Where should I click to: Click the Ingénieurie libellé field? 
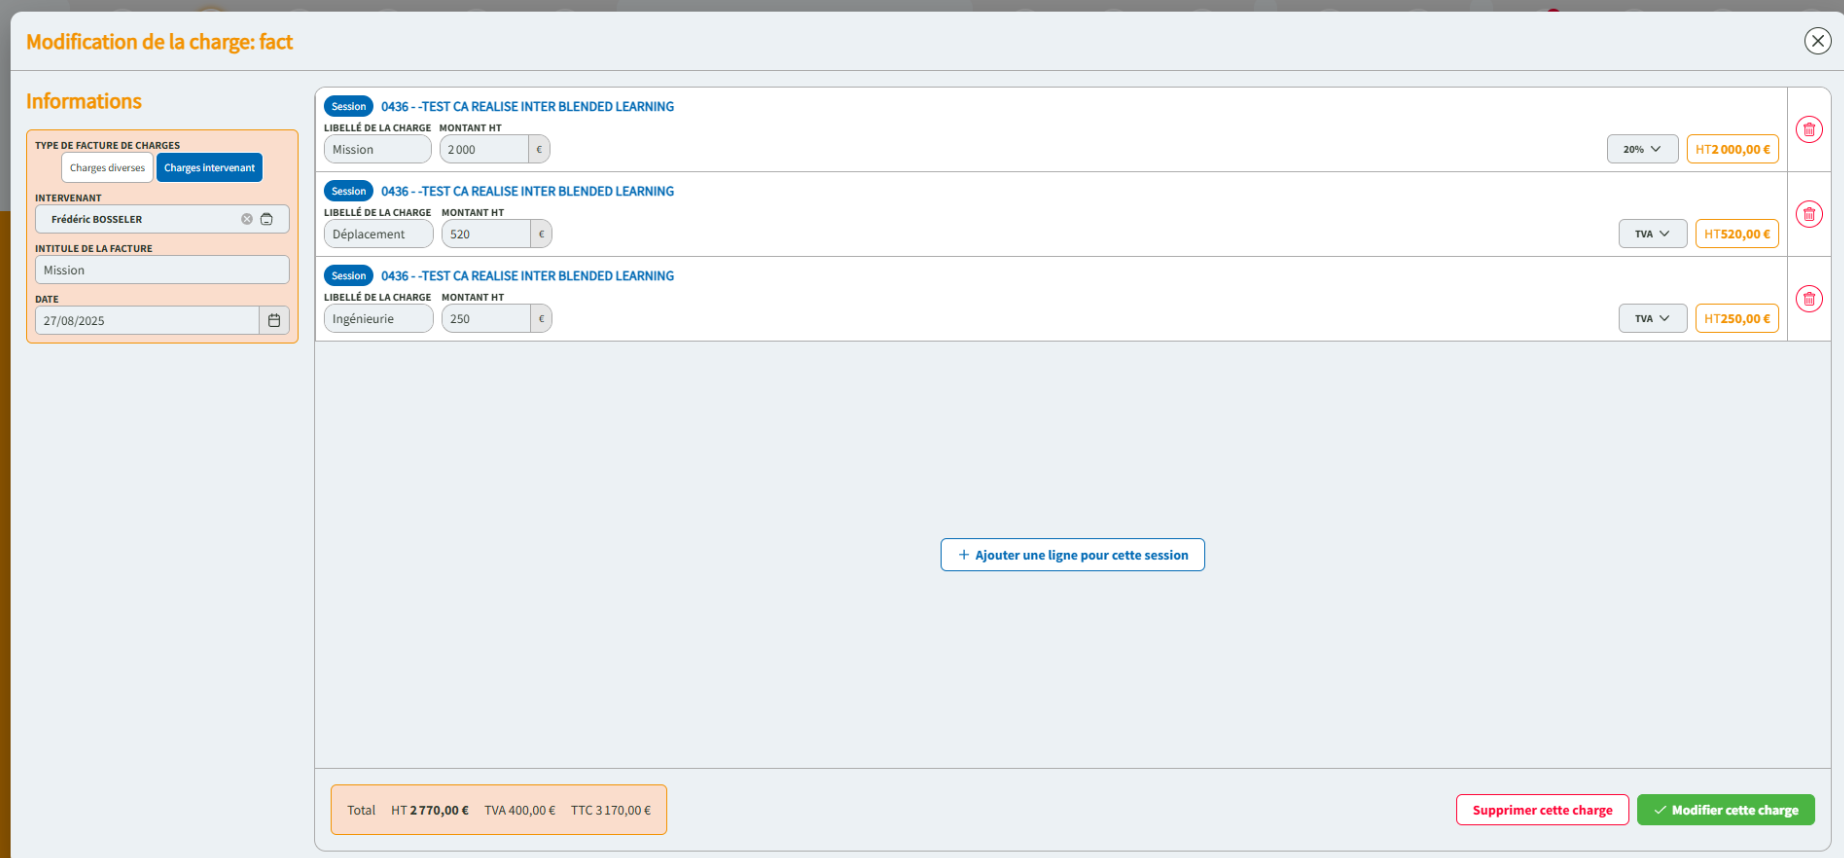378,319
